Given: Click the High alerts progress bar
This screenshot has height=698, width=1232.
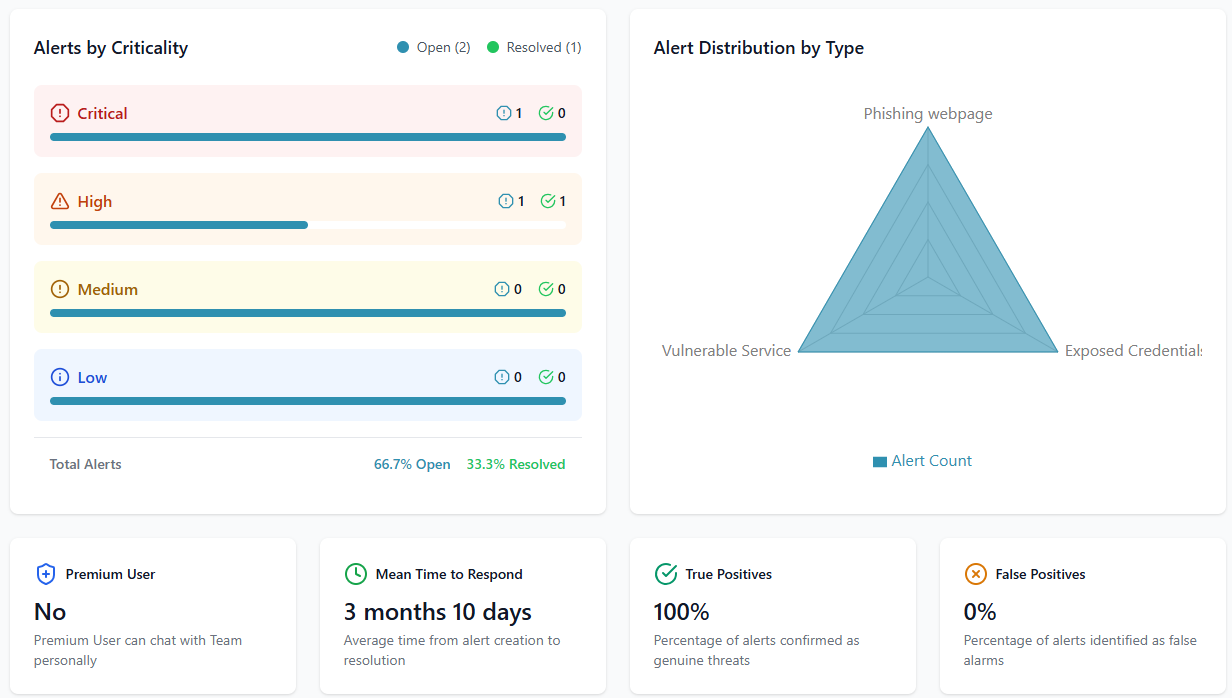Looking at the screenshot, I should [307, 225].
